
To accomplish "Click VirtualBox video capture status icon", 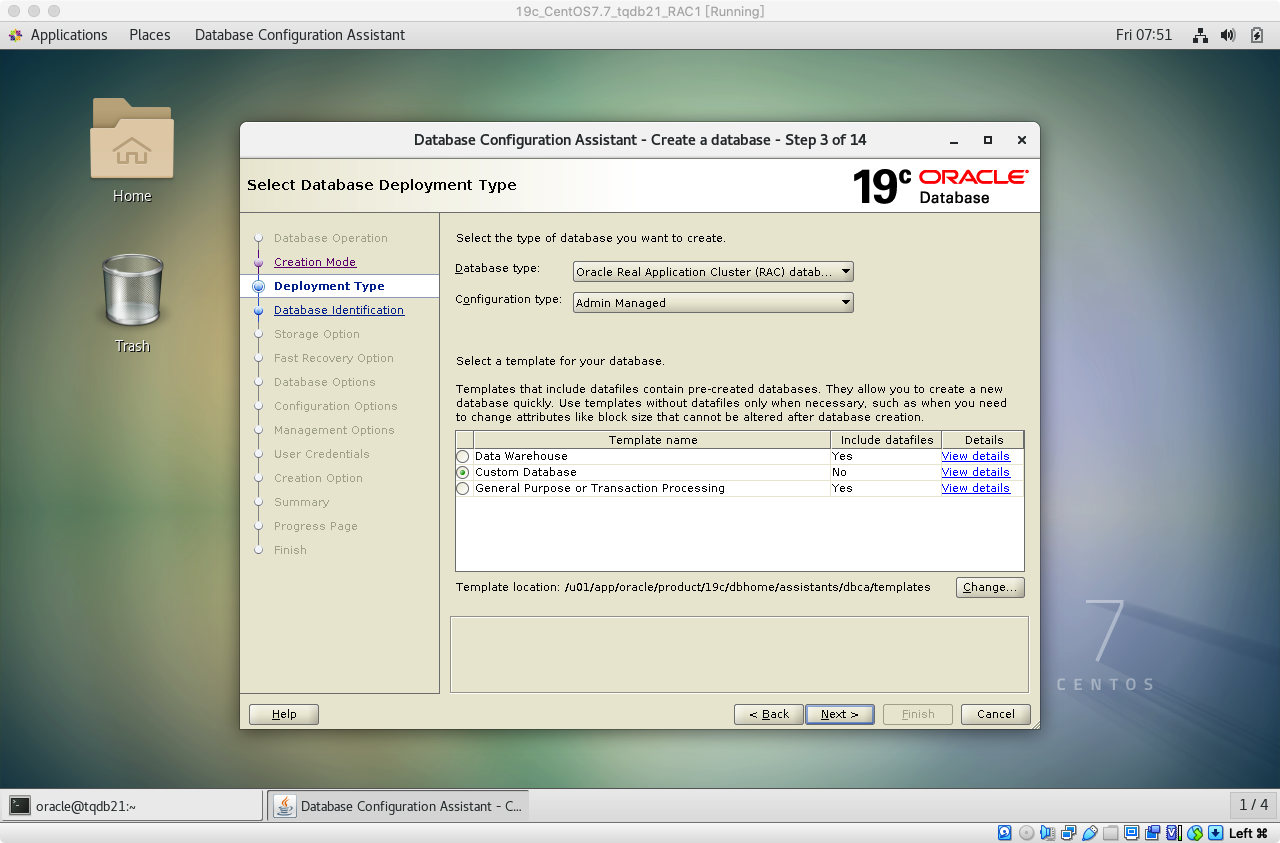I will click(1152, 833).
